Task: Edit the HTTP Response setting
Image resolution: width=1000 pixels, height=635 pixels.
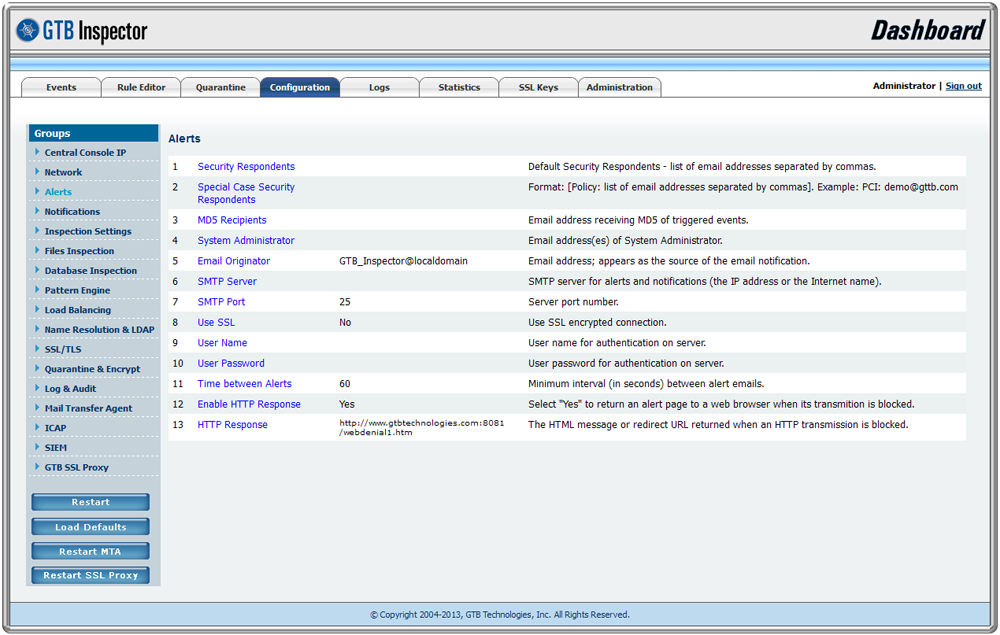Action: [x=232, y=424]
